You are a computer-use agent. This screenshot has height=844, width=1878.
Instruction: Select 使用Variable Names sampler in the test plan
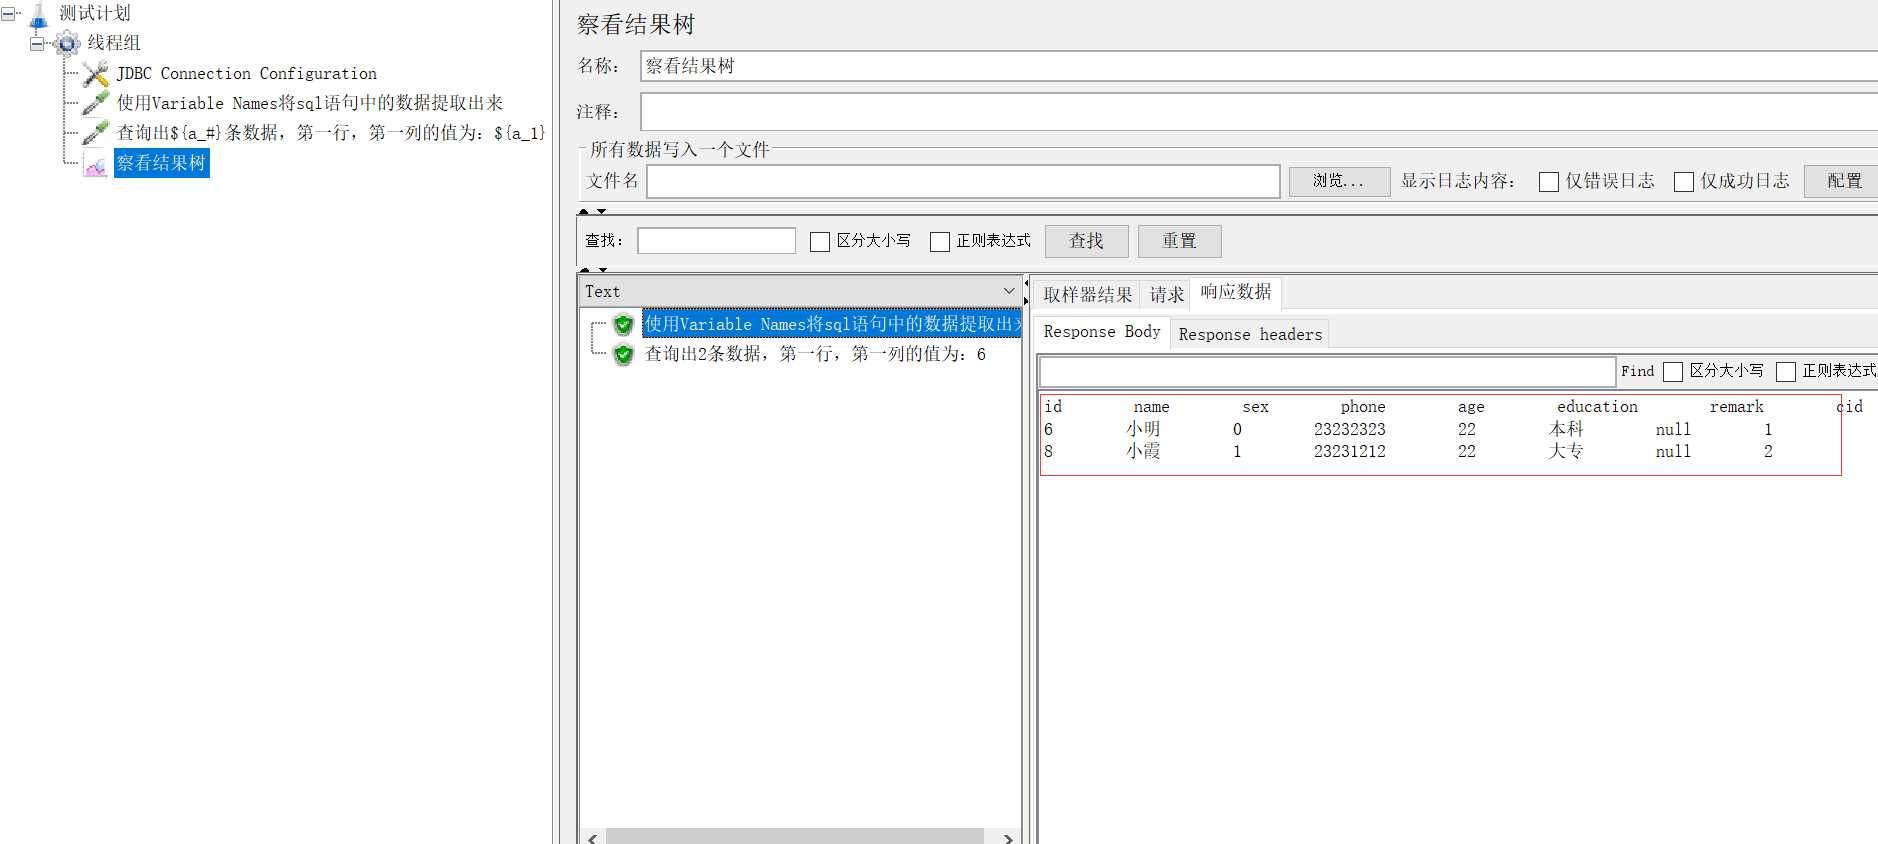click(x=310, y=103)
